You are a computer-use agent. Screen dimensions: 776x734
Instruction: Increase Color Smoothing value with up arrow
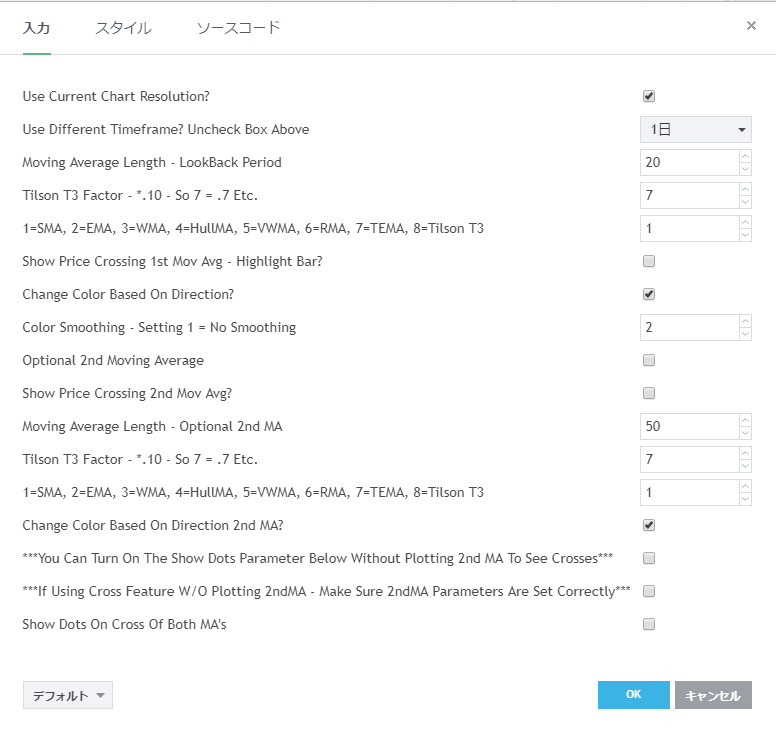click(x=744, y=322)
